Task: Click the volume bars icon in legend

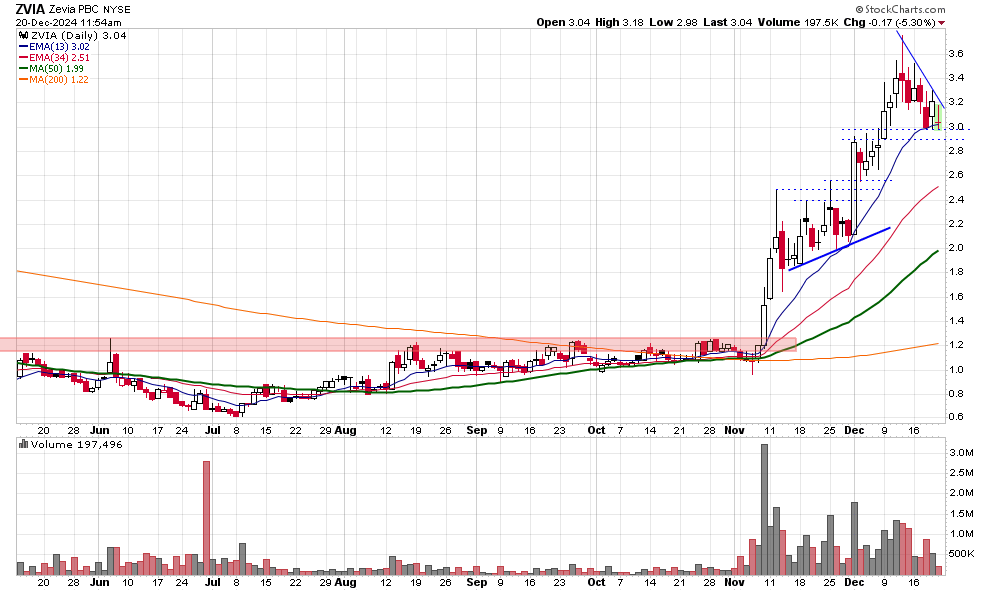Action: click(x=23, y=443)
